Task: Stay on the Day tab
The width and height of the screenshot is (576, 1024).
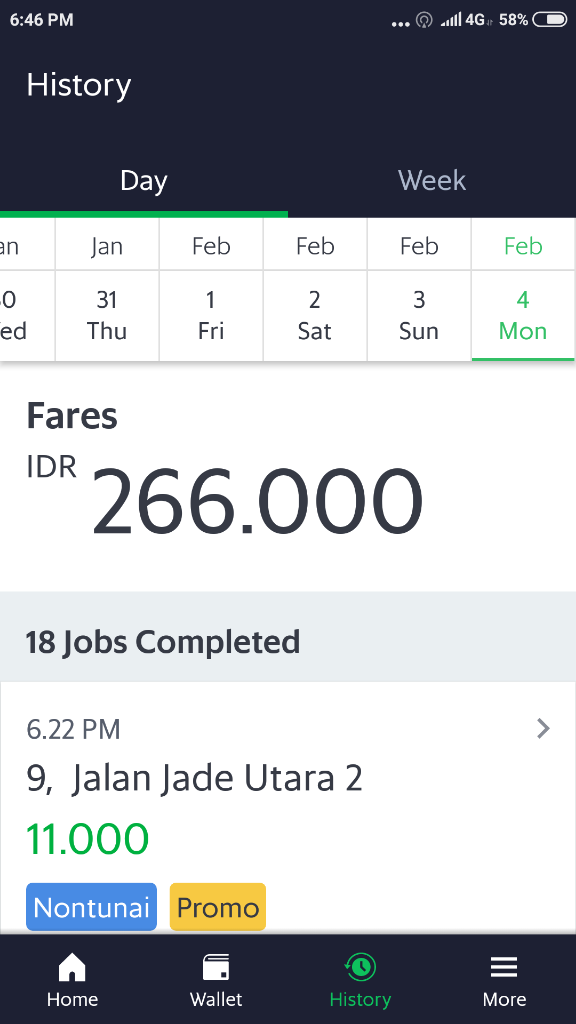Action: click(144, 181)
